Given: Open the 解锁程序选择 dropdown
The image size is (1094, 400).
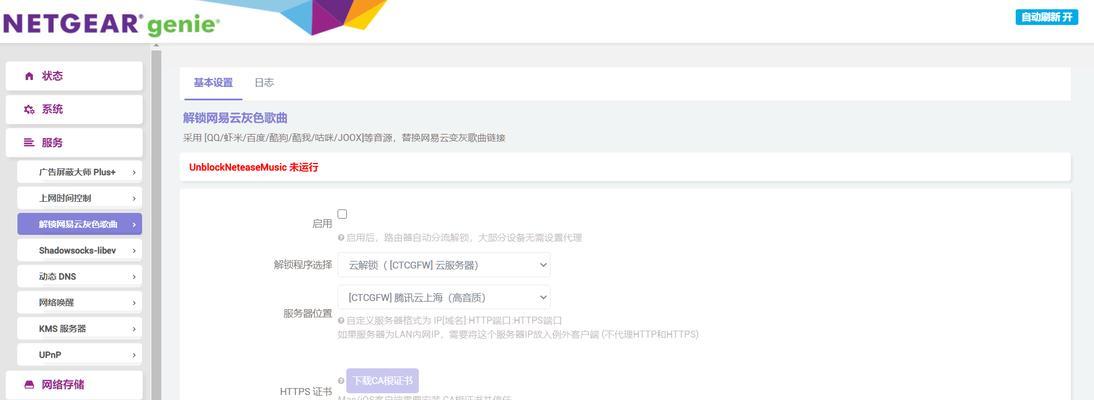Looking at the screenshot, I should [x=444, y=265].
